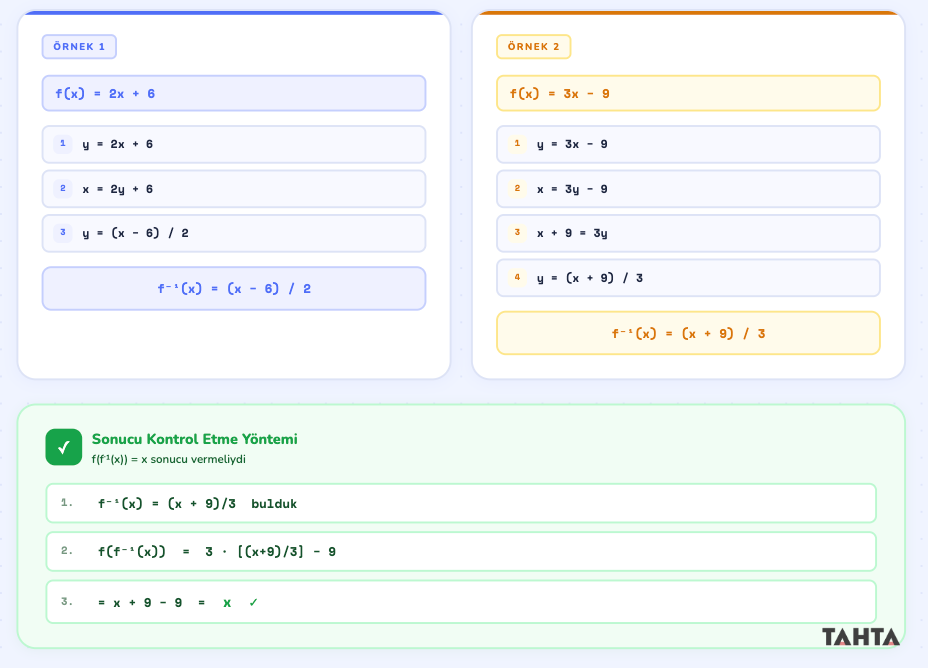
Task: Click step 4 badge in Örnek 2
Action: [x=517, y=277]
